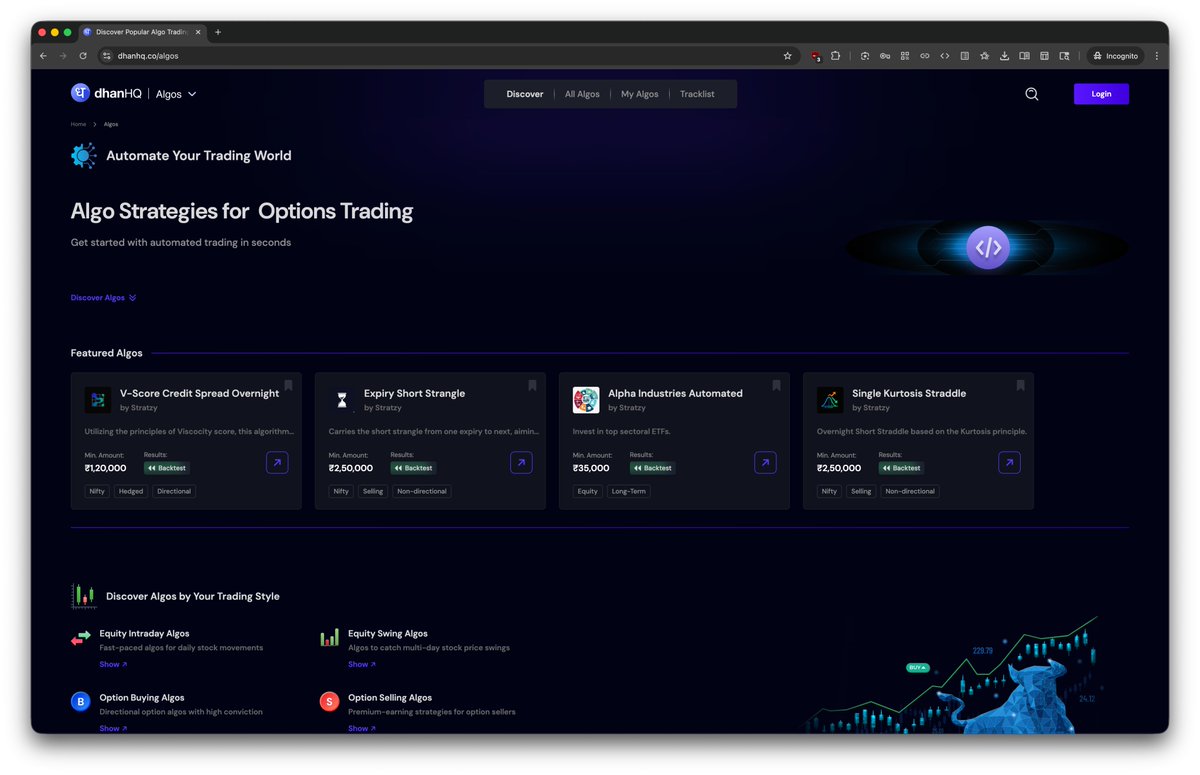Open Tracklist tab

click(697, 94)
